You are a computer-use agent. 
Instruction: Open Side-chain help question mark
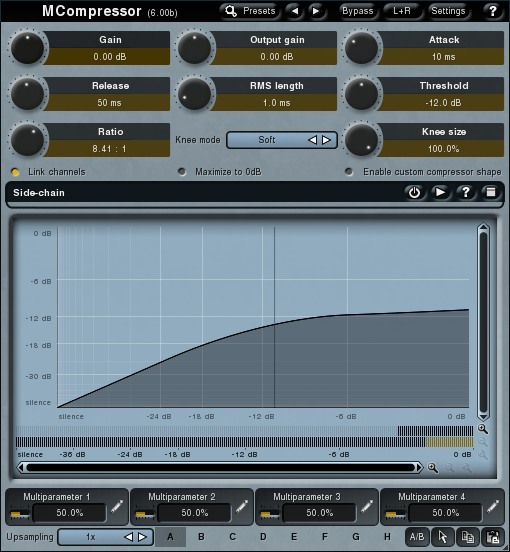[466, 193]
